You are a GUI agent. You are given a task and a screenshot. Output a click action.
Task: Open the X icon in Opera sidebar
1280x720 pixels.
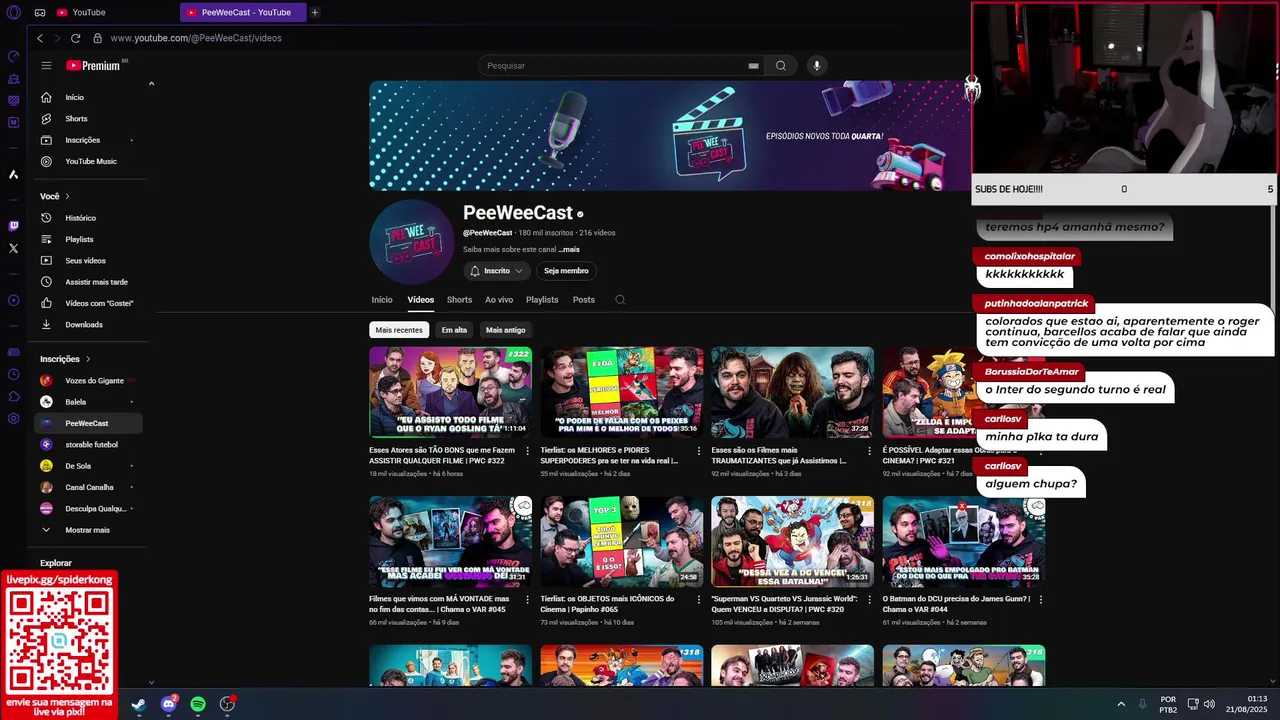click(13, 248)
